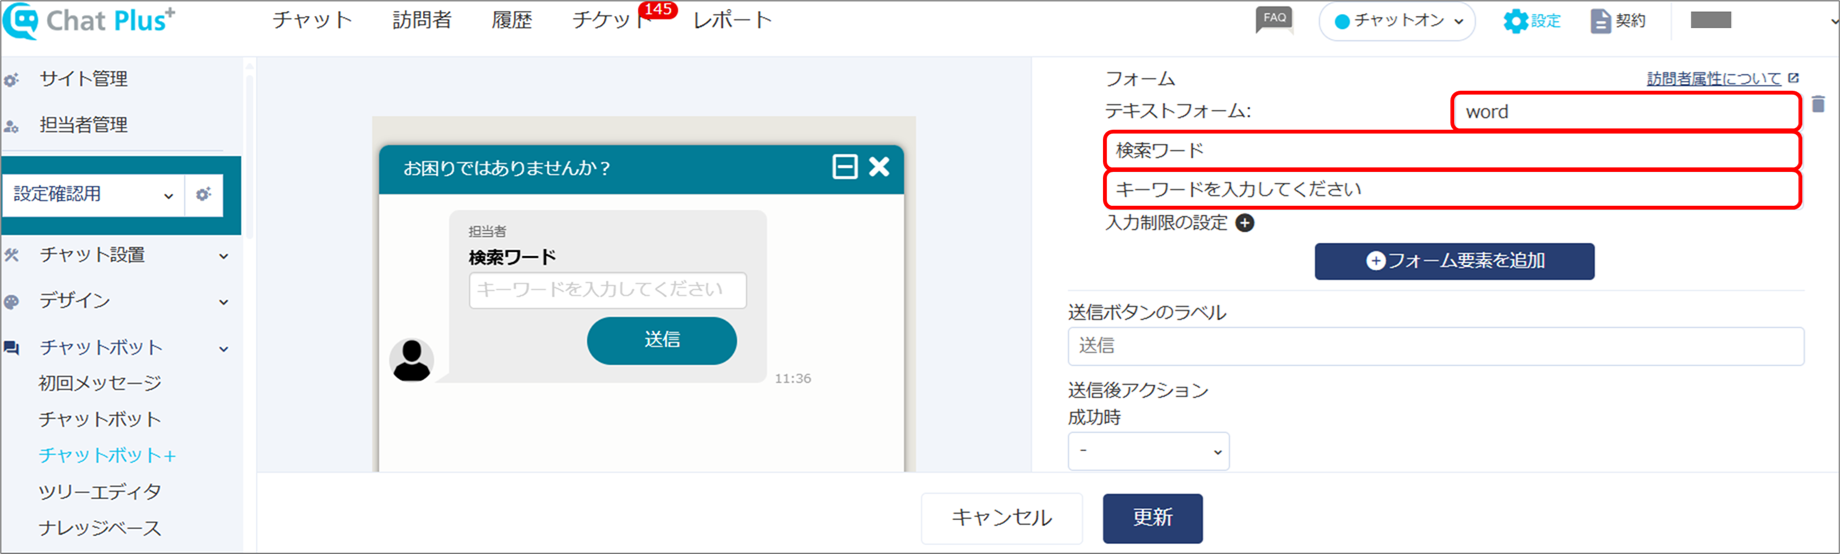Open the account menu chevron at top right
Image resolution: width=1840 pixels, height=554 pixels.
tap(1834, 21)
